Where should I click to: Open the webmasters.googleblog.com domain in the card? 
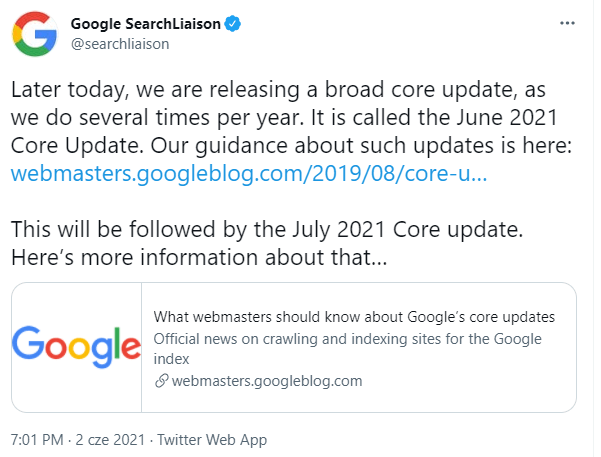point(267,381)
